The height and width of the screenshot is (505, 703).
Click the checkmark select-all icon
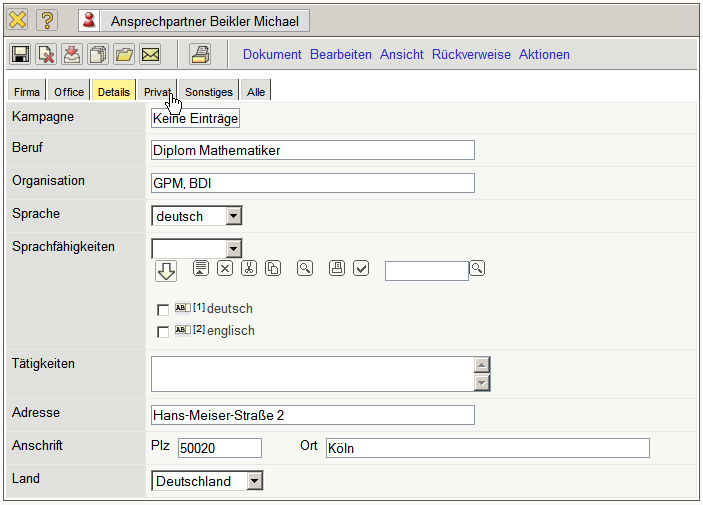(x=361, y=268)
